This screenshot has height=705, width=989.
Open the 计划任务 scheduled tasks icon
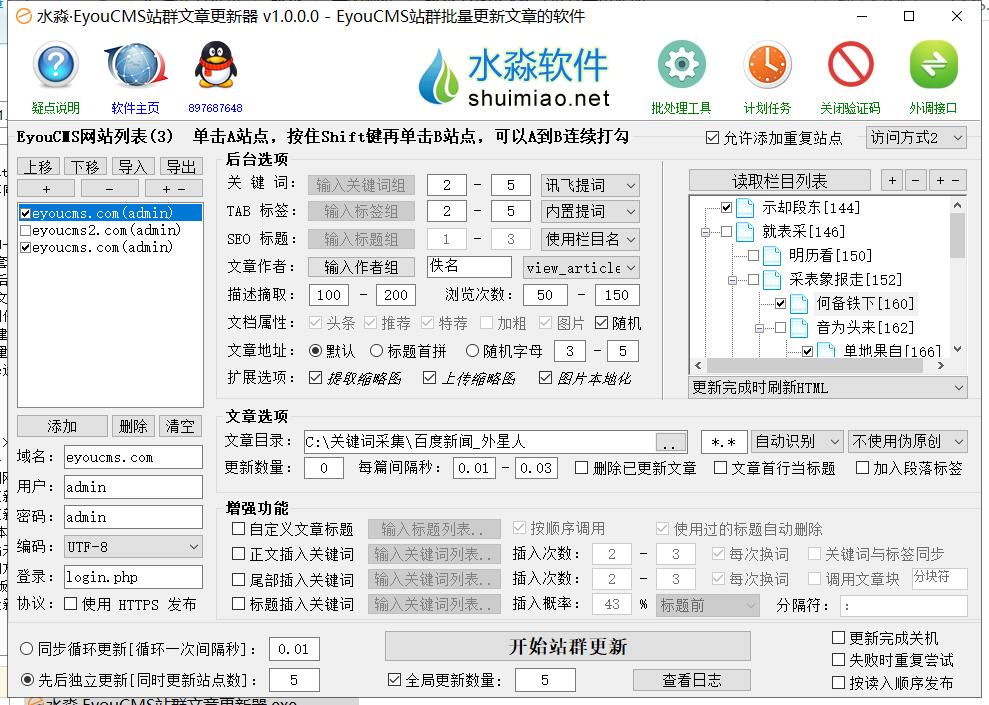point(765,62)
